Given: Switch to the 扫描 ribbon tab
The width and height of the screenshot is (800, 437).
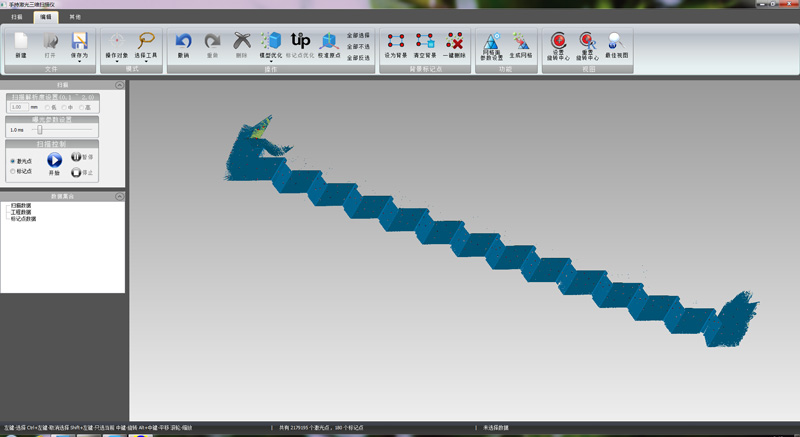Looking at the screenshot, I should point(17,17).
